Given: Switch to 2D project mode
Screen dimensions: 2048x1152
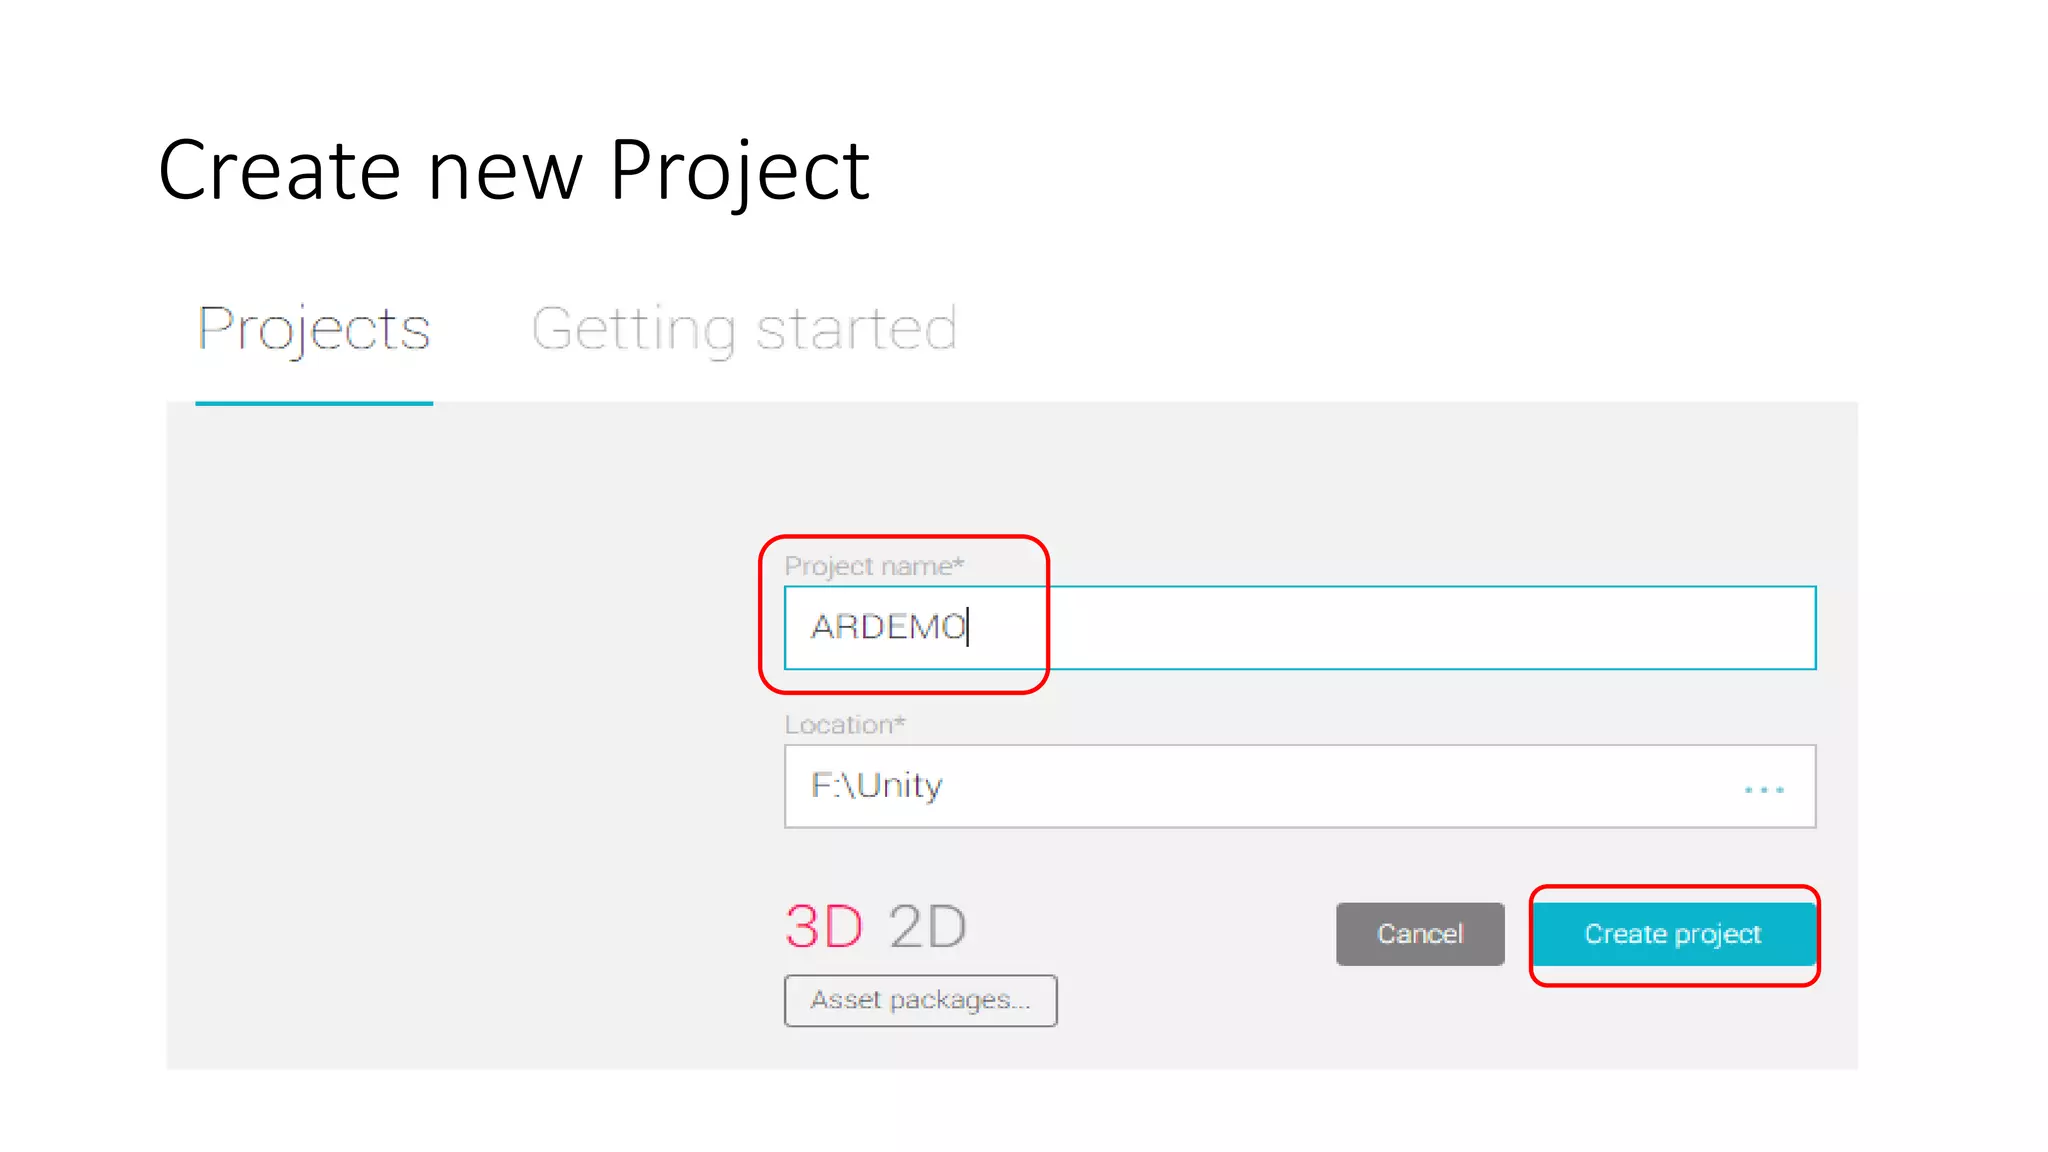Looking at the screenshot, I should pos(927,926).
